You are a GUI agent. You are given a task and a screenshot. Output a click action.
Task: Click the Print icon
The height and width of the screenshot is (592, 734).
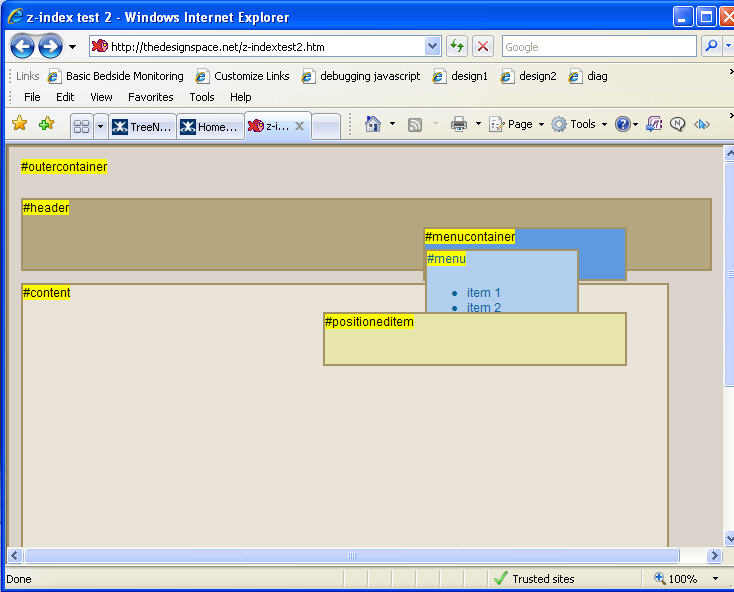coord(459,124)
